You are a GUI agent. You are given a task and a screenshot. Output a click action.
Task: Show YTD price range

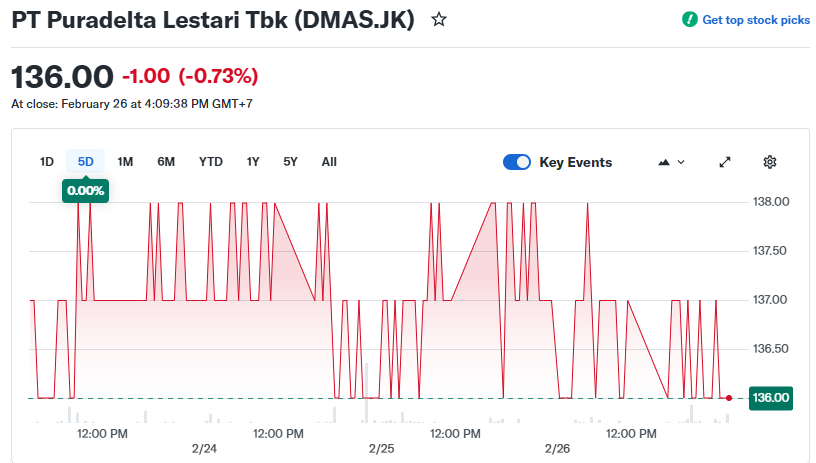(211, 162)
